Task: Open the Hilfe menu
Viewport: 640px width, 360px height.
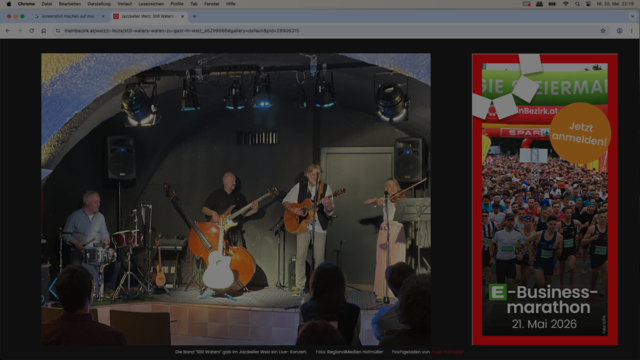Action: point(231,4)
